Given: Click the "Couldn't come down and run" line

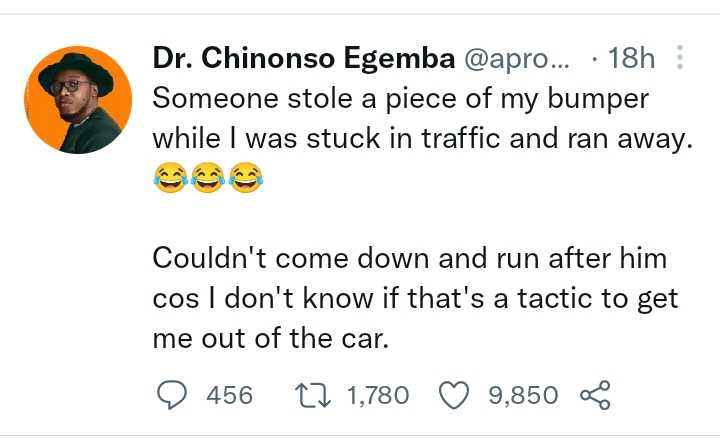Looking at the screenshot, I should pos(410,258).
